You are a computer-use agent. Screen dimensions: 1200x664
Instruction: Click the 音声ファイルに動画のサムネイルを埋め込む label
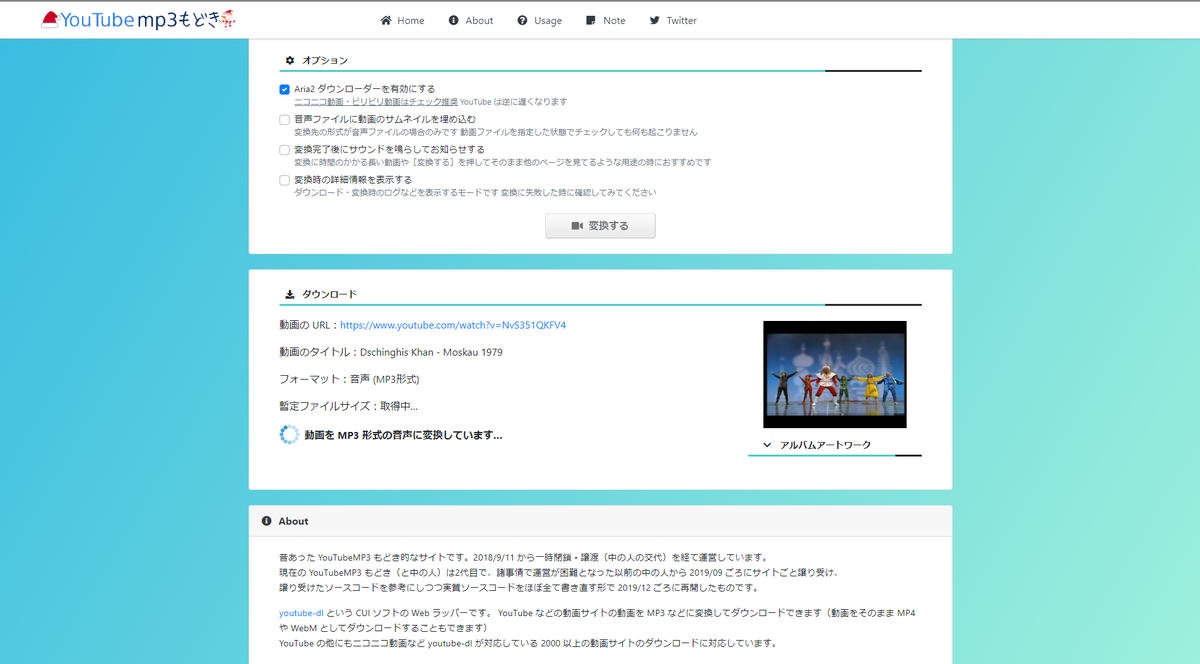coord(385,120)
